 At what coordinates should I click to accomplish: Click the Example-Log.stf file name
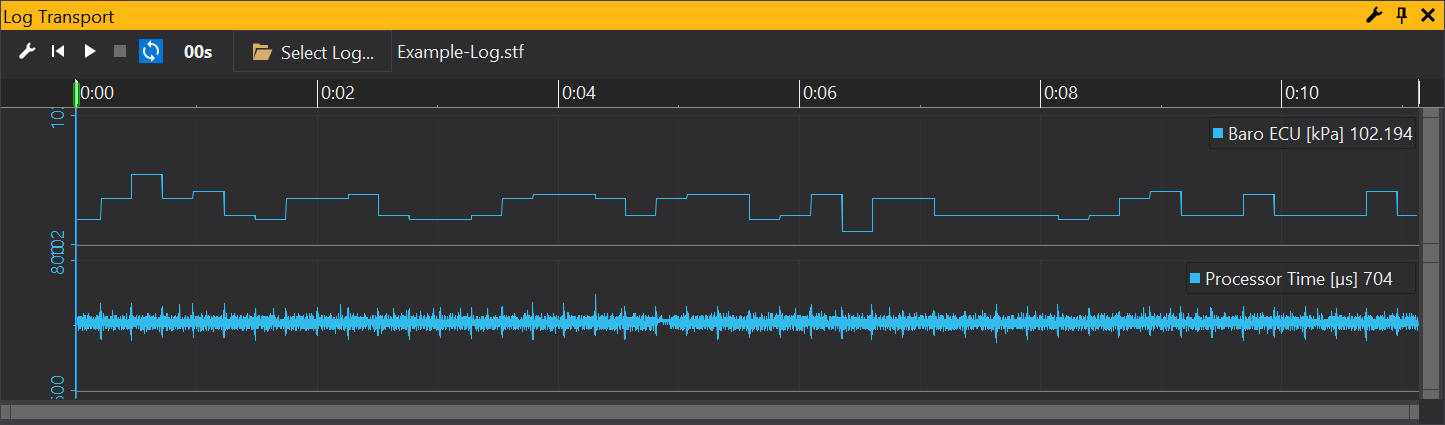coord(460,52)
